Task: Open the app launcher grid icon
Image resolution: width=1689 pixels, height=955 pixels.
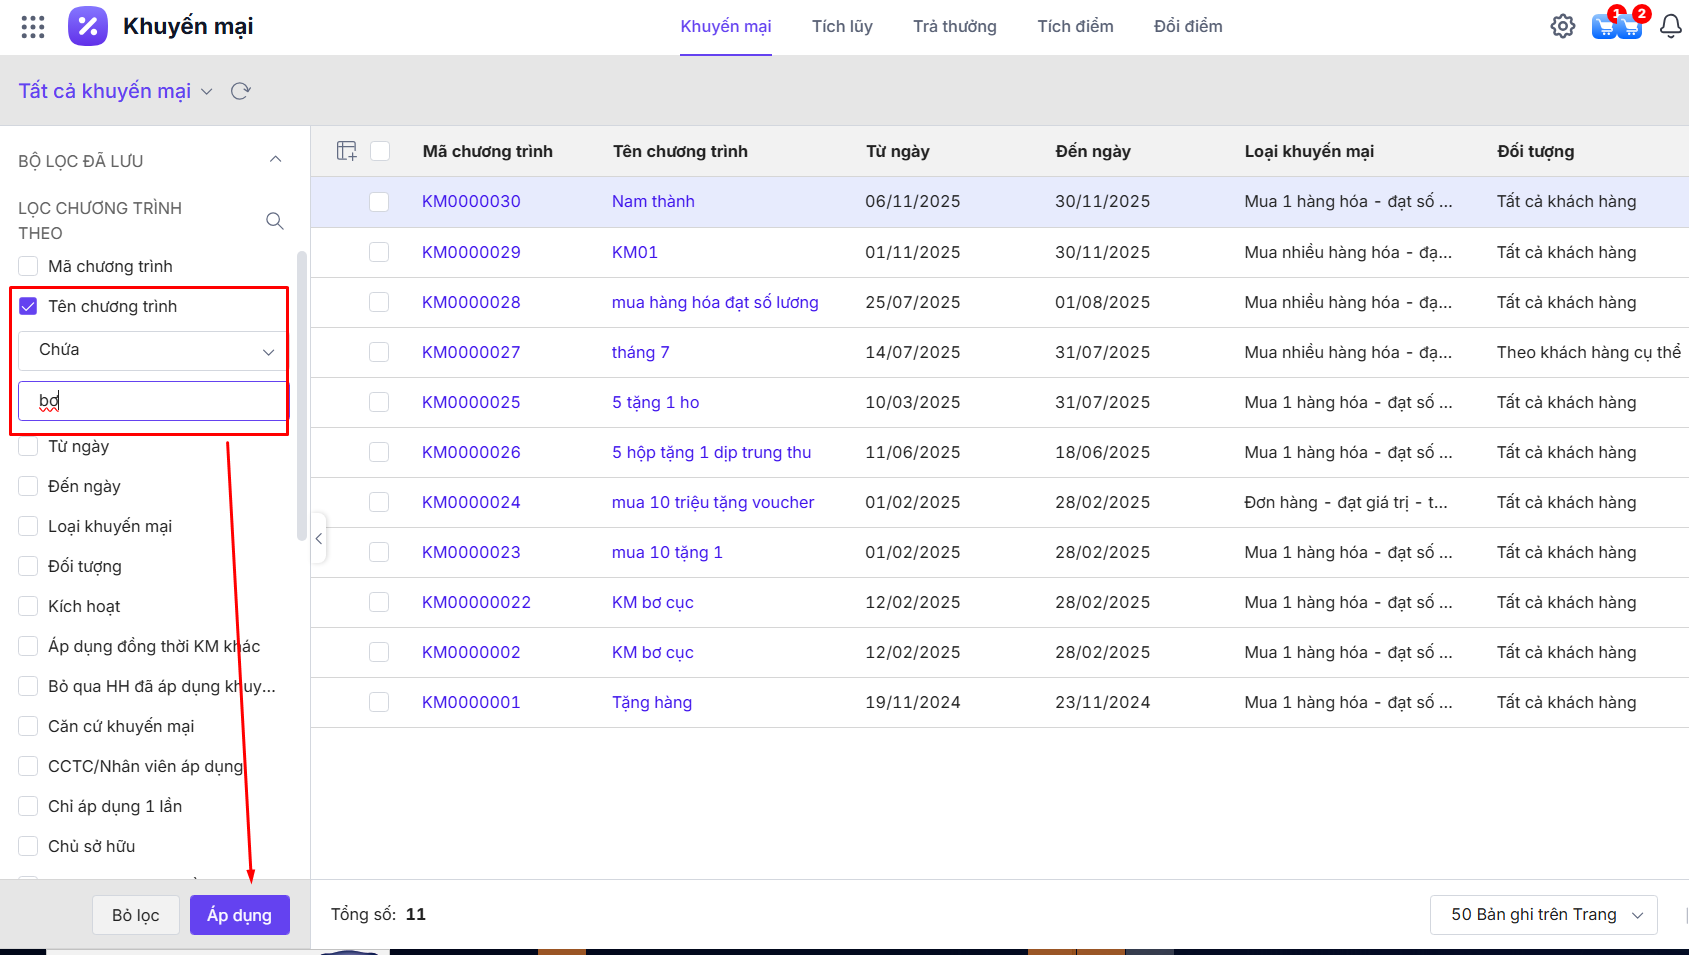Action: [33, 27]
